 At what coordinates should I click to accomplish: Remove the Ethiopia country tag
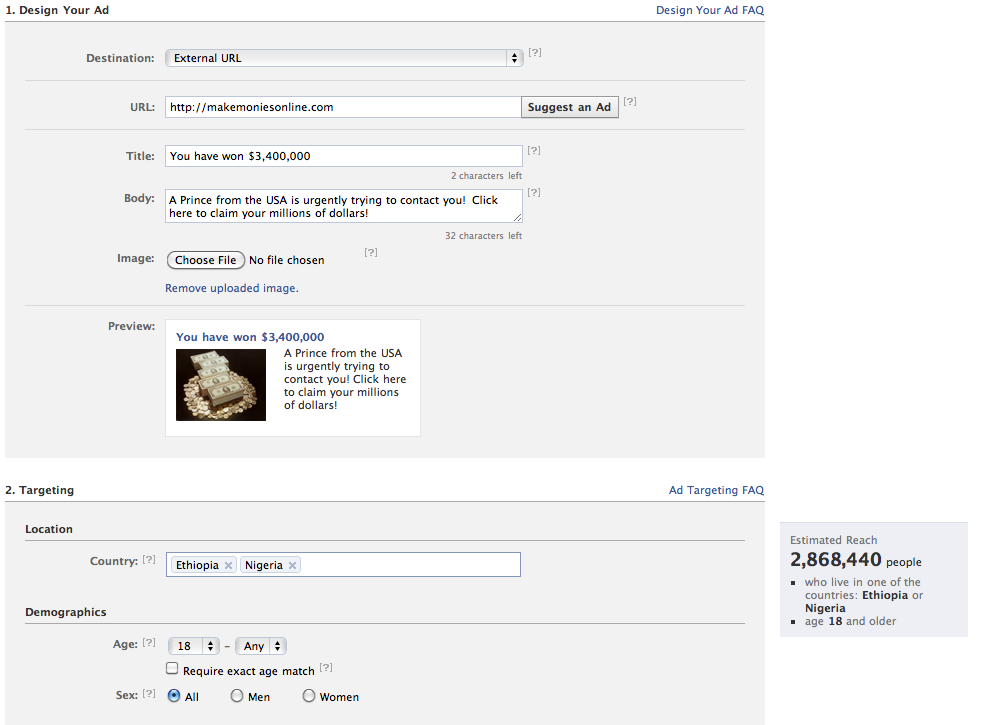tap(228, 565)
